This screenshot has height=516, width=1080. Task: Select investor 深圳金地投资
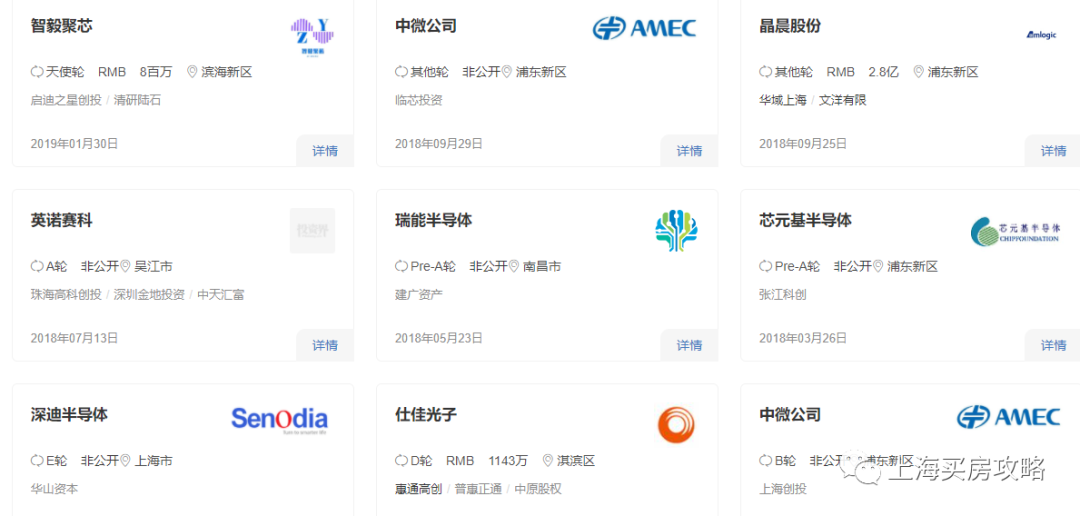tap(149, 295)
